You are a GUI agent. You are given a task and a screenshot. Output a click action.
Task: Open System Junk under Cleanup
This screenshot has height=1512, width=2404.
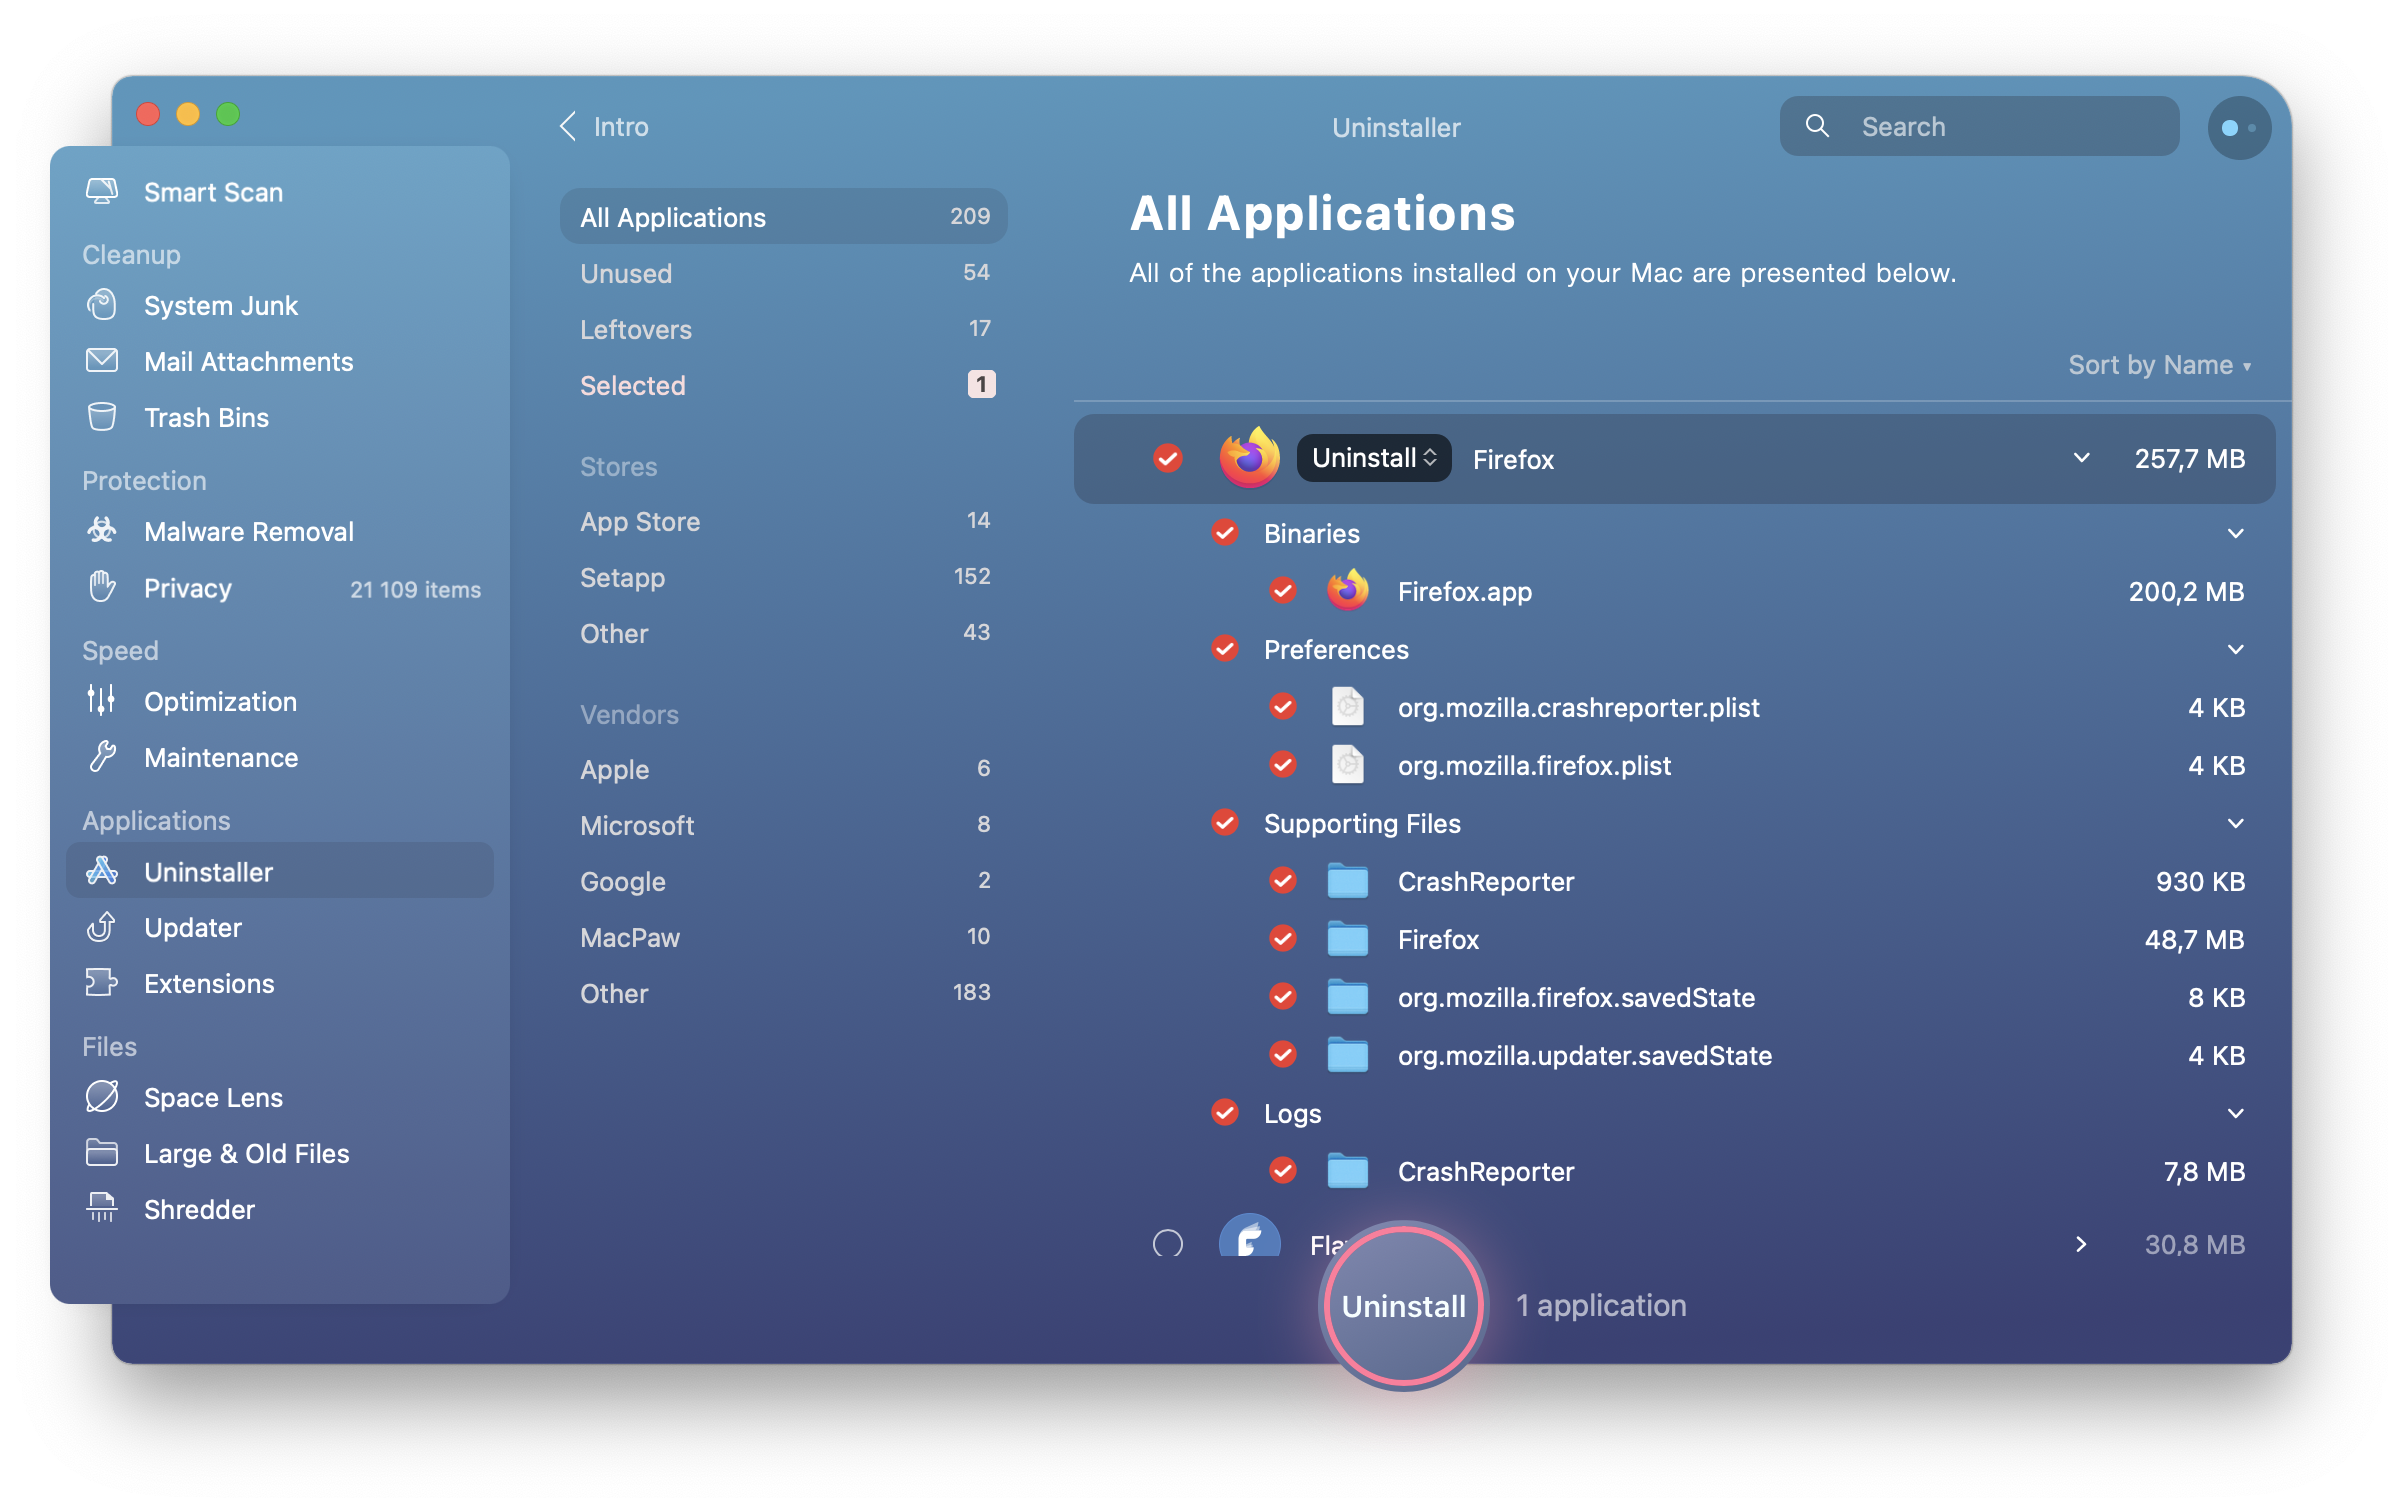(223, 307)
